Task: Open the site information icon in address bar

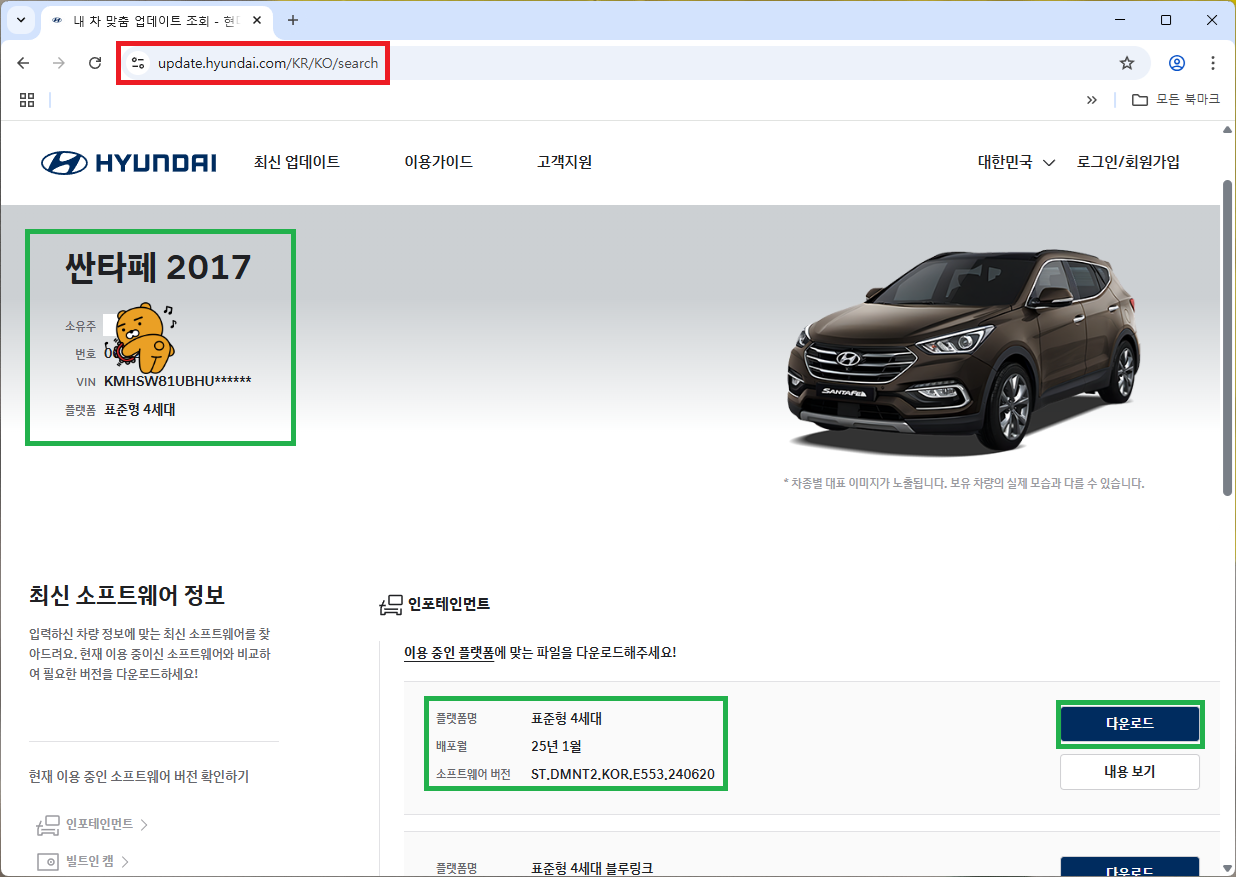Action: coord(138,63)
